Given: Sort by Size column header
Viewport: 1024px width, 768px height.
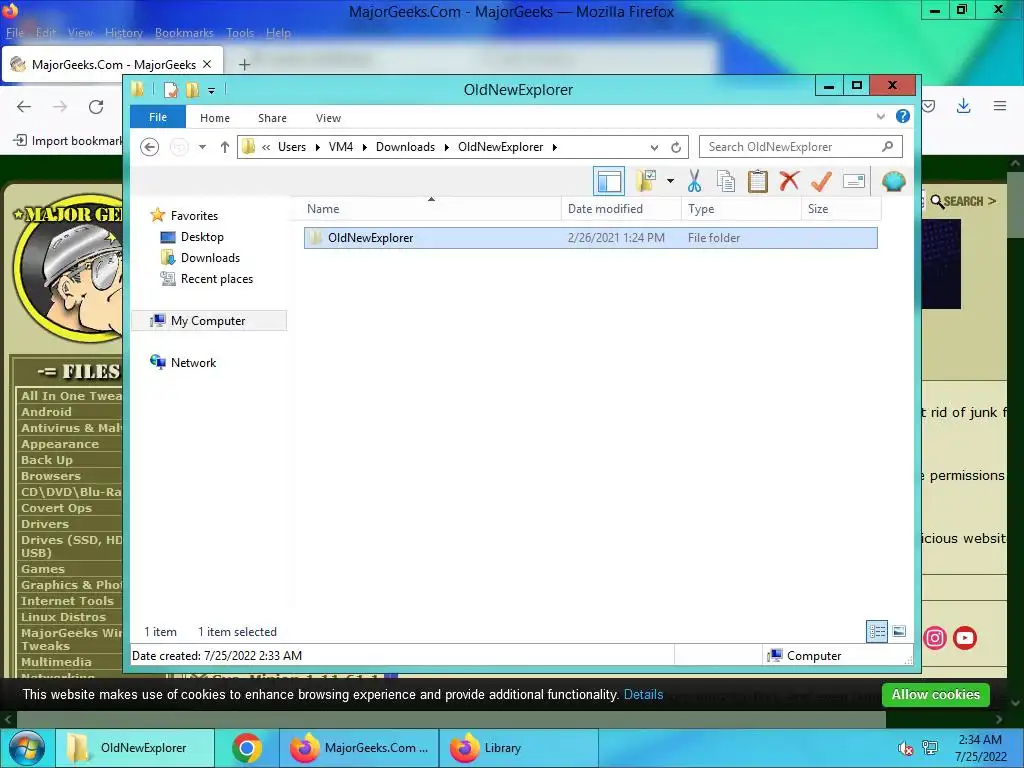Looking at the screenshot, I should tap(841, 209).
